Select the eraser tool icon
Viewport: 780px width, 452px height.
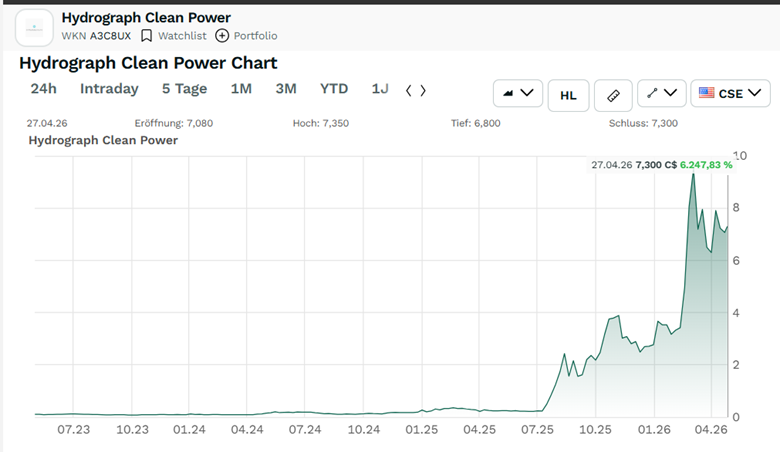pos(613,95)
